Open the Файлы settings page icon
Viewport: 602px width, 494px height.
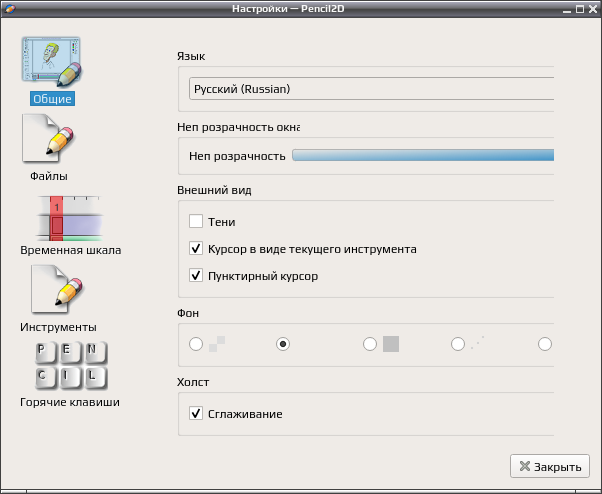coord(49,140)
